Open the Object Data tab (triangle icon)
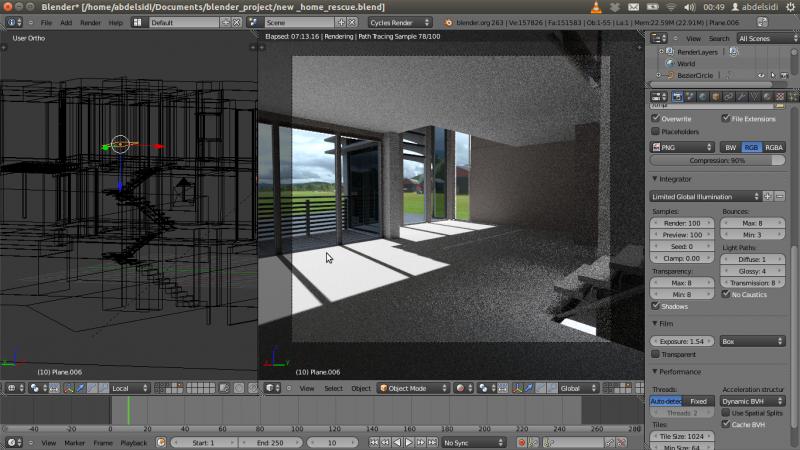Viewport: 800px width, 450px height. 754,96
